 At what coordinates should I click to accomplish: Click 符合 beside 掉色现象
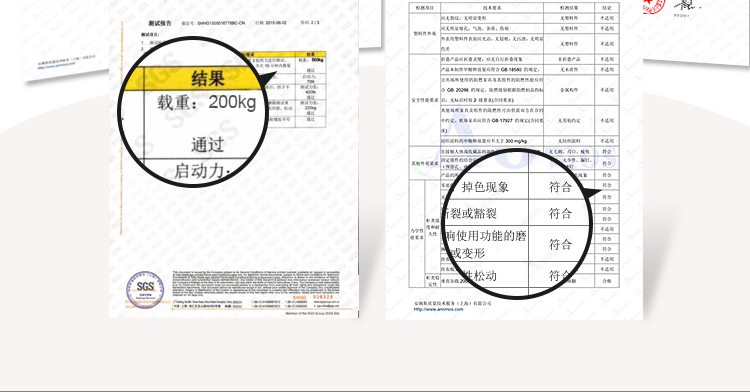(x=560, y=187)
